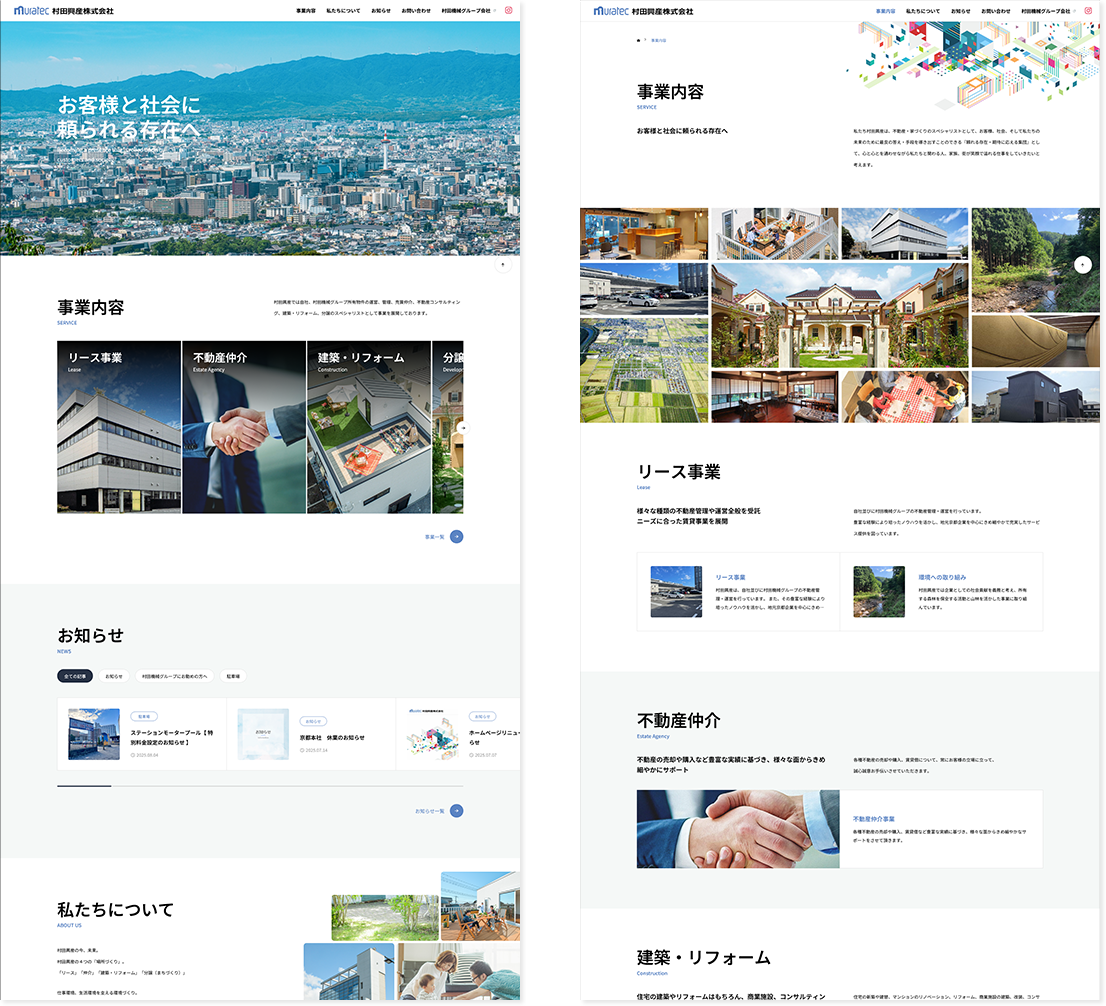The height and width of the screenshot is (1006, 1106).
Task: Click the forest stream thumbnail in 環境への取り組み card
Action: [879, 592]
